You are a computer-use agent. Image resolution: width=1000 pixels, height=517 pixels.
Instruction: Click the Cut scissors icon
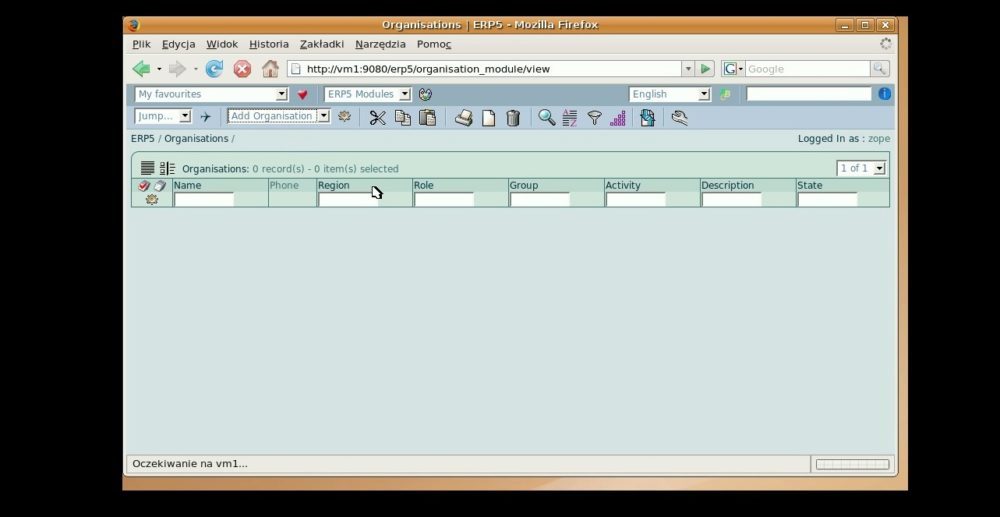pyautogui.click(x=377, y=118)
